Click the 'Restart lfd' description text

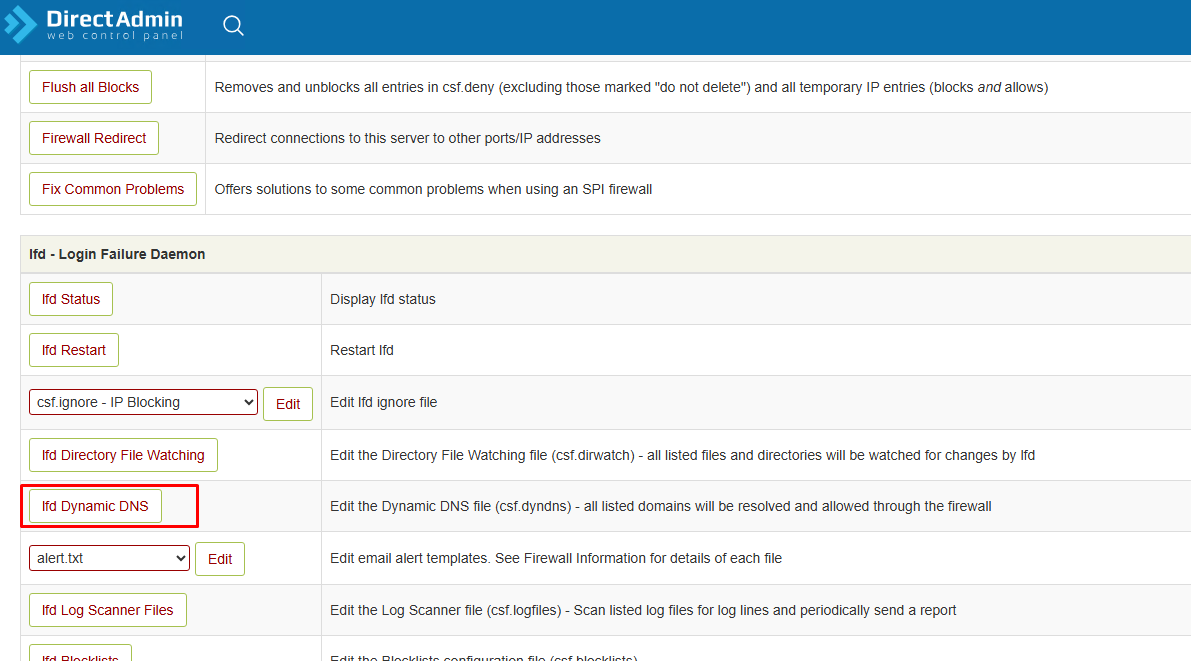pos(362,350)
